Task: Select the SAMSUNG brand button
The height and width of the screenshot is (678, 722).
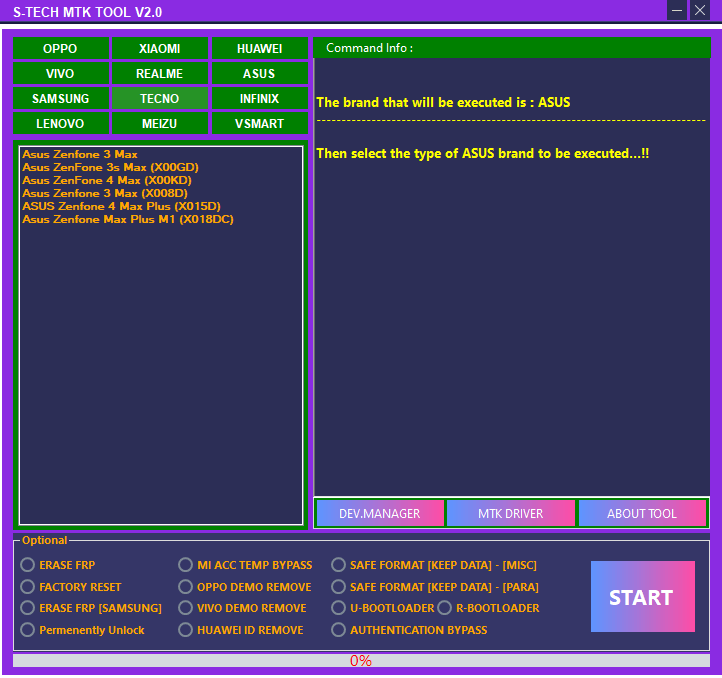Action: 61,98
